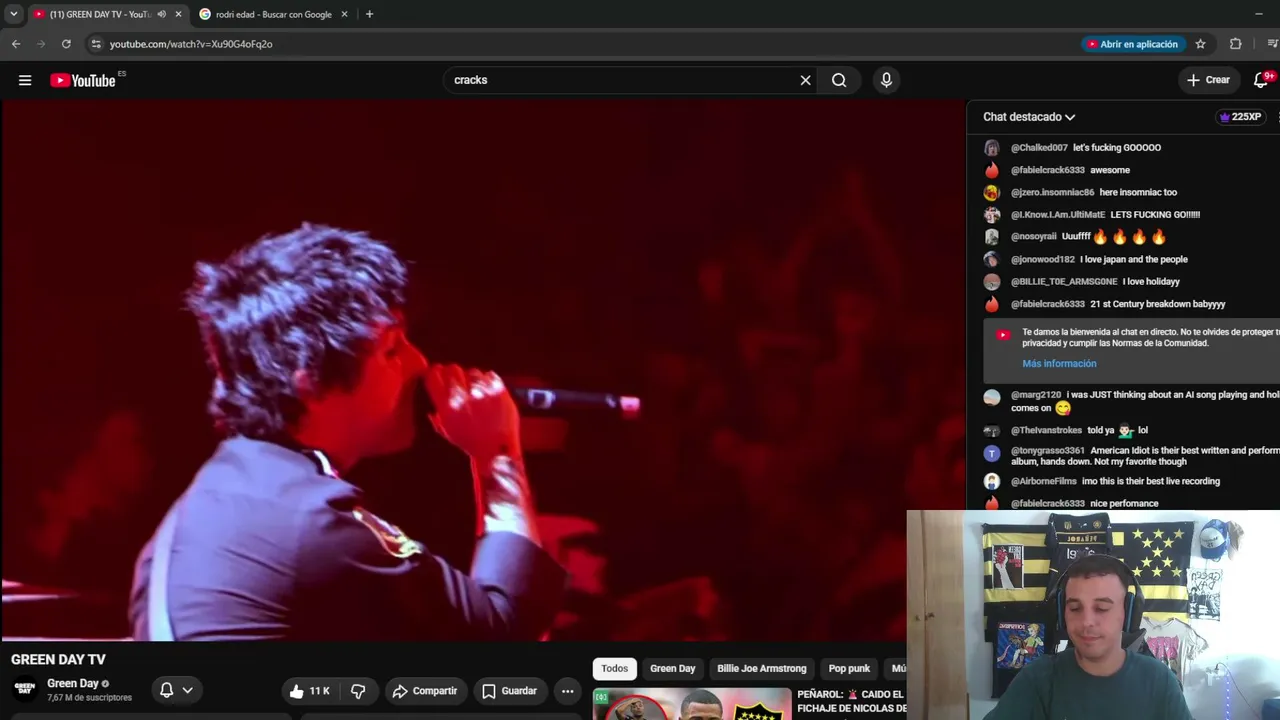Open the browser extensions puzzle icon
The image size is (1280, 720).
point(1235,44)
